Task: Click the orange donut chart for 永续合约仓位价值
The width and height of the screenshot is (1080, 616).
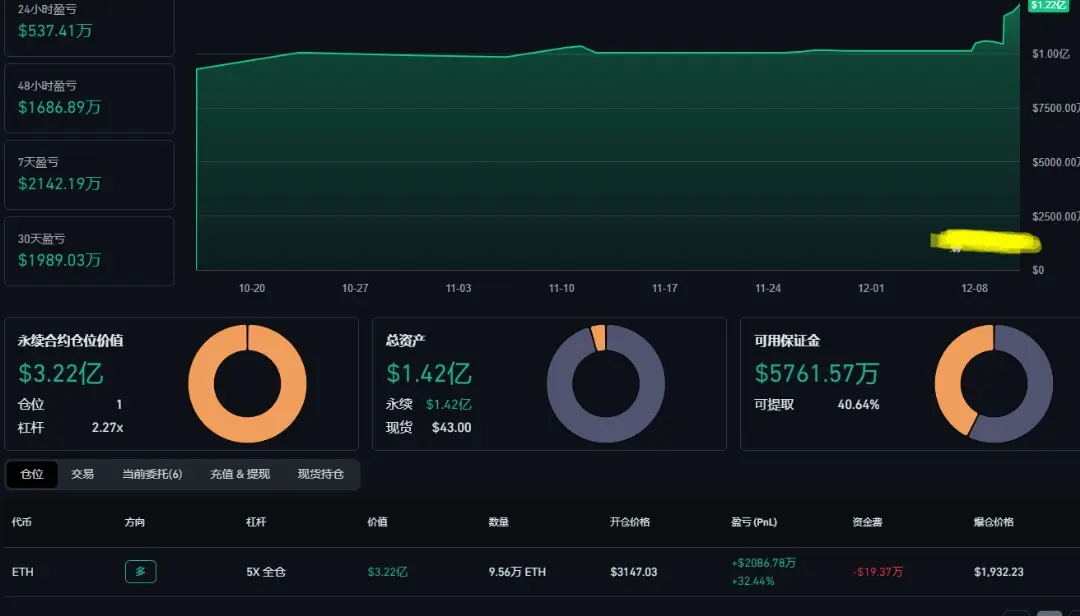Action: pos(247,384)
